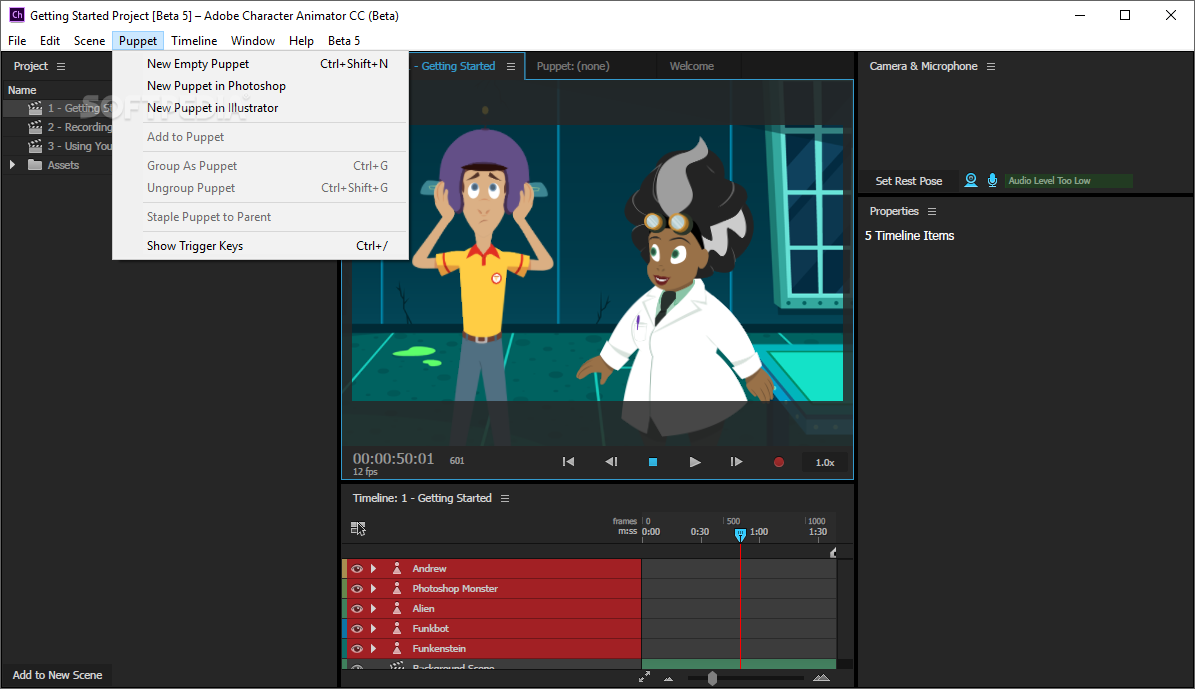Click the blue stop button
Viewport: 1195px width, 689px height.
pos(652,462)
